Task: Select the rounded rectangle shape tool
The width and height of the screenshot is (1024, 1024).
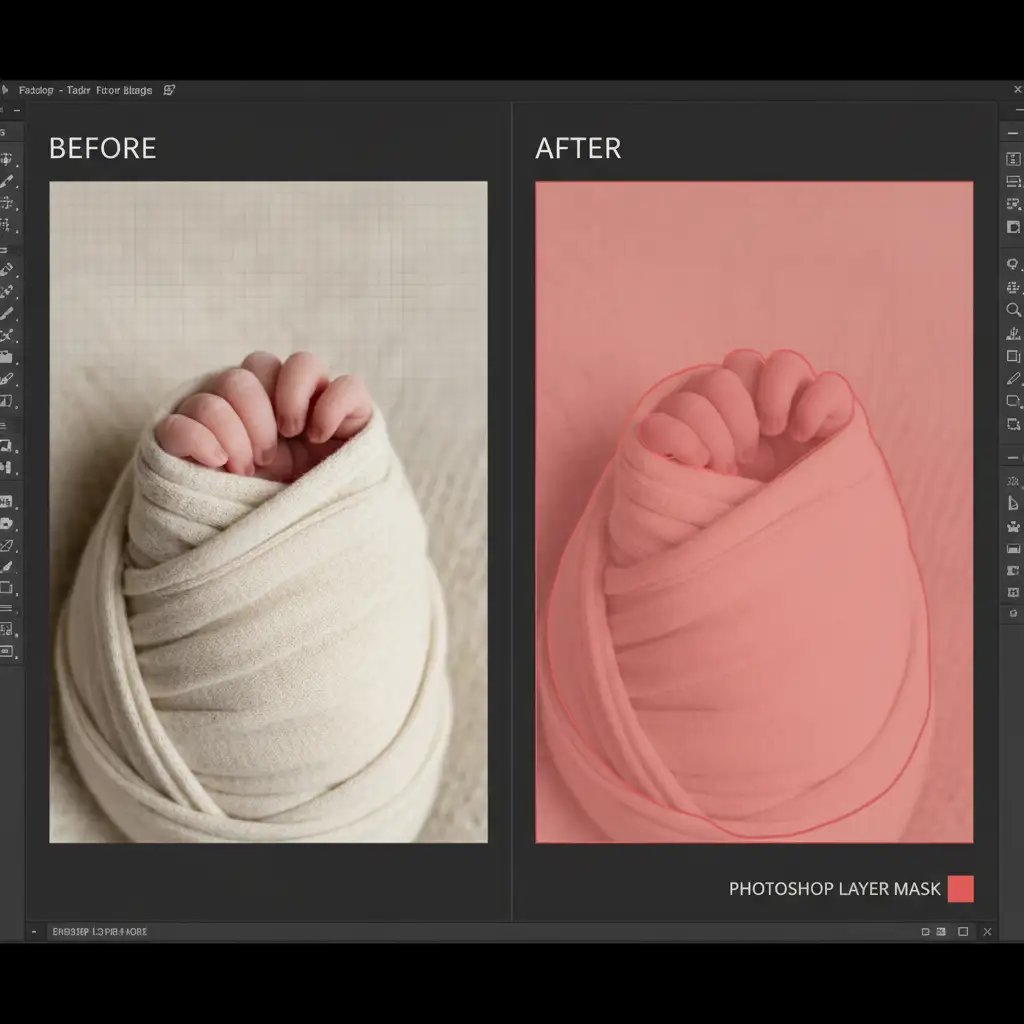Action: [1013, 401]
